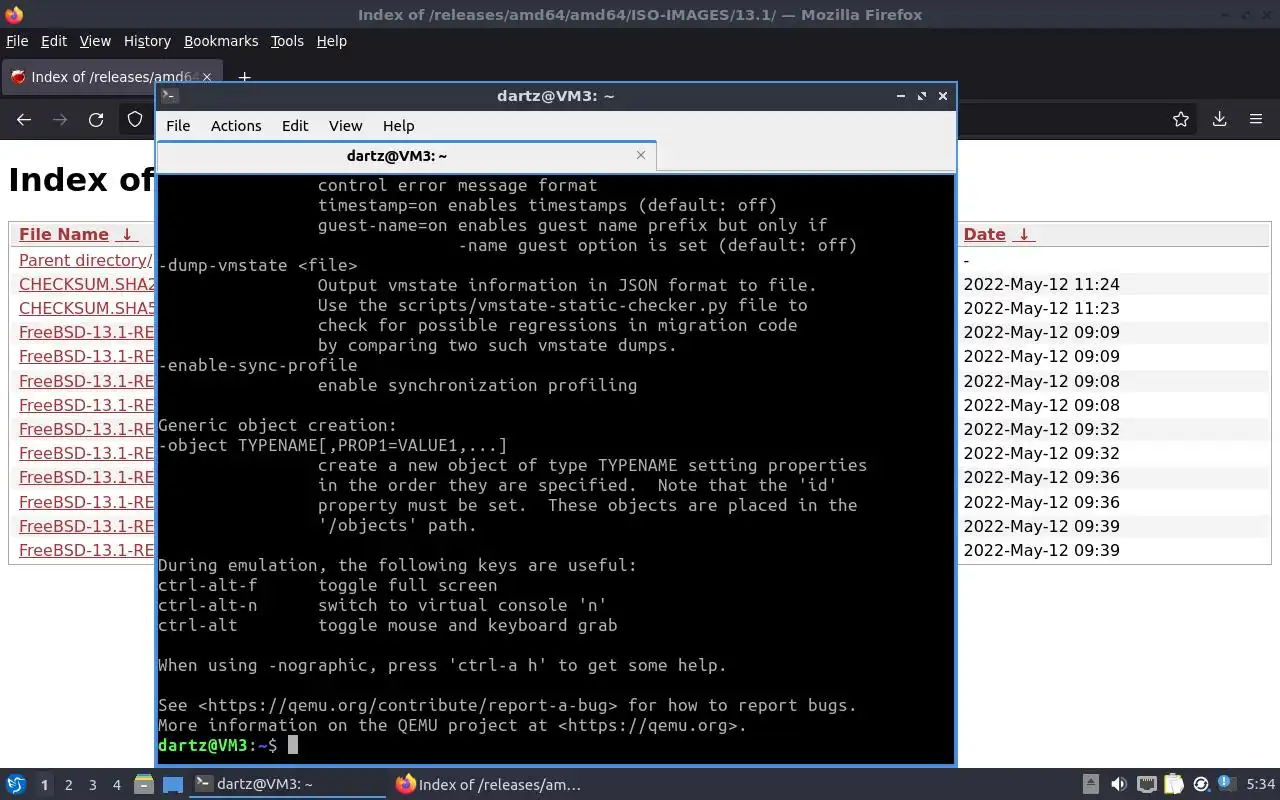The image size is (1280, 800).
Task: Click the Firefox reload page icon
Action: (96, 119)
